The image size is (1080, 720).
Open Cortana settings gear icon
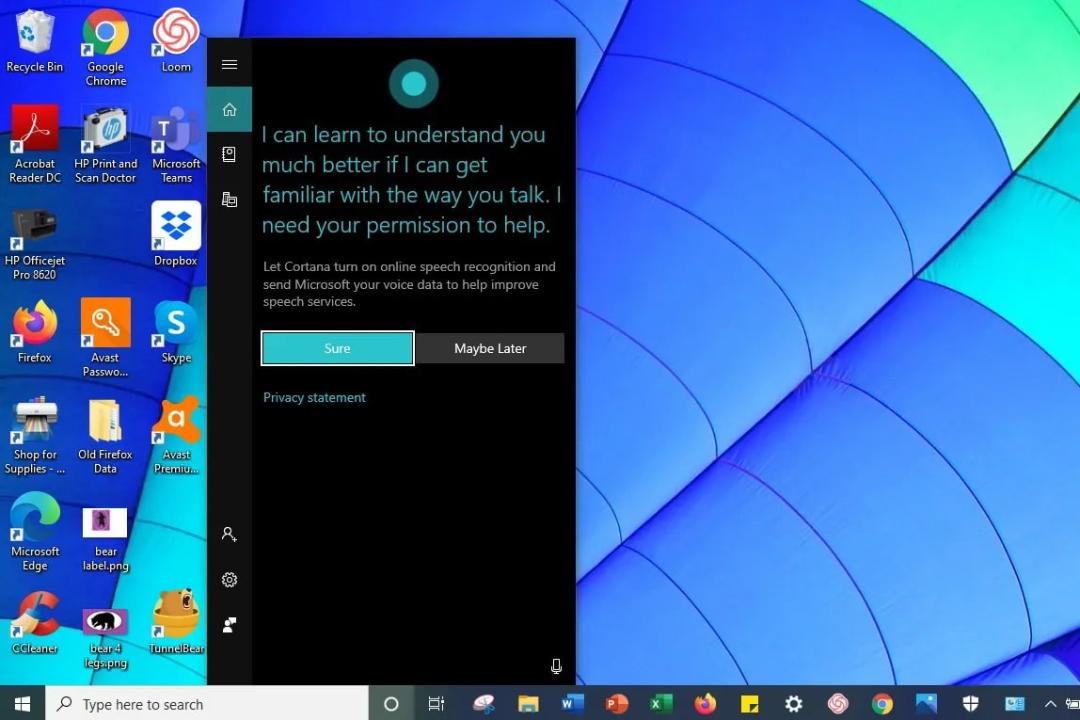tap(229, 579)
